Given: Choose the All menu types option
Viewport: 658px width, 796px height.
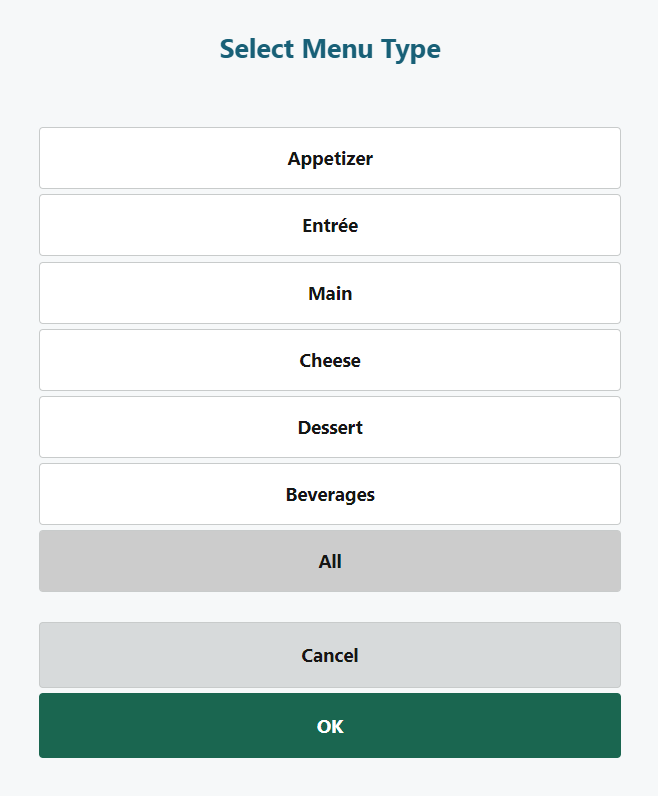Looking at the screenshot, I should pyautogui.click(x=330, y=561).
